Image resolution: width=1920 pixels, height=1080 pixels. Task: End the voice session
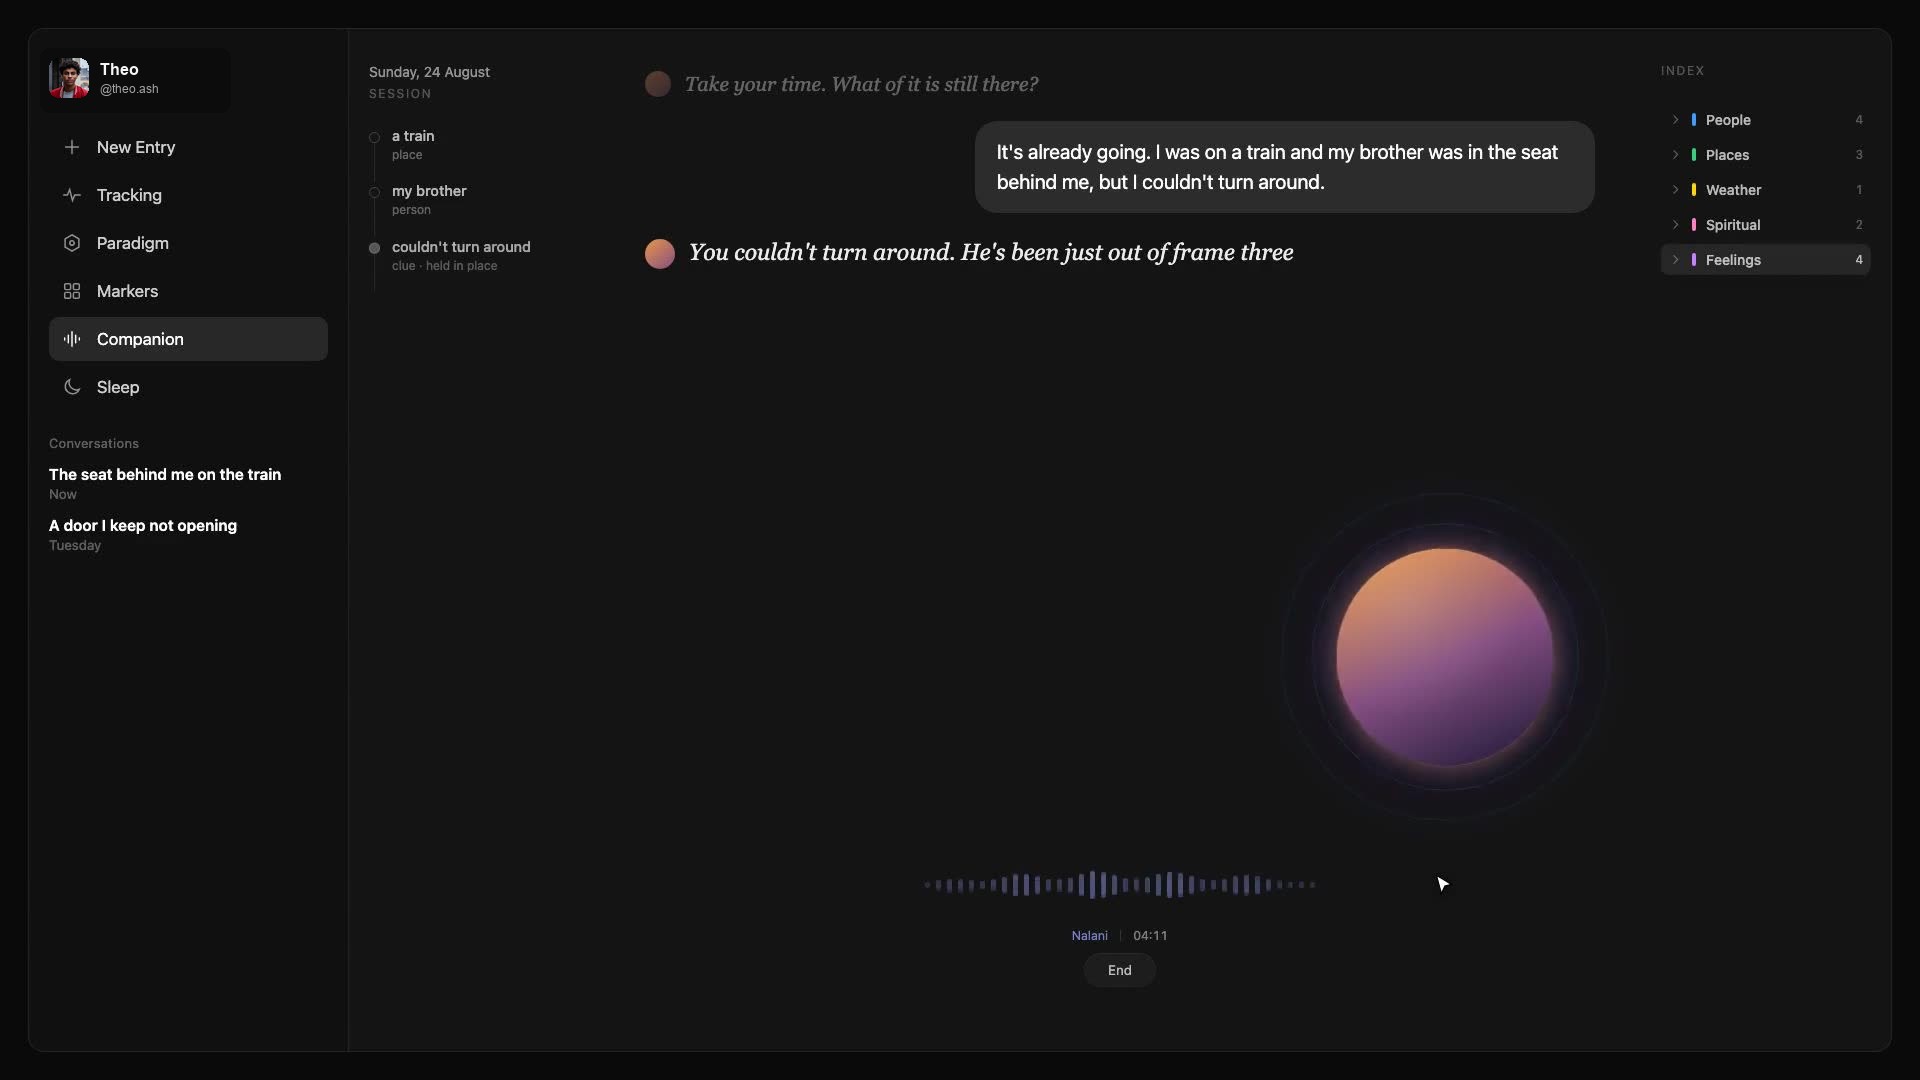pos(1119,970)
